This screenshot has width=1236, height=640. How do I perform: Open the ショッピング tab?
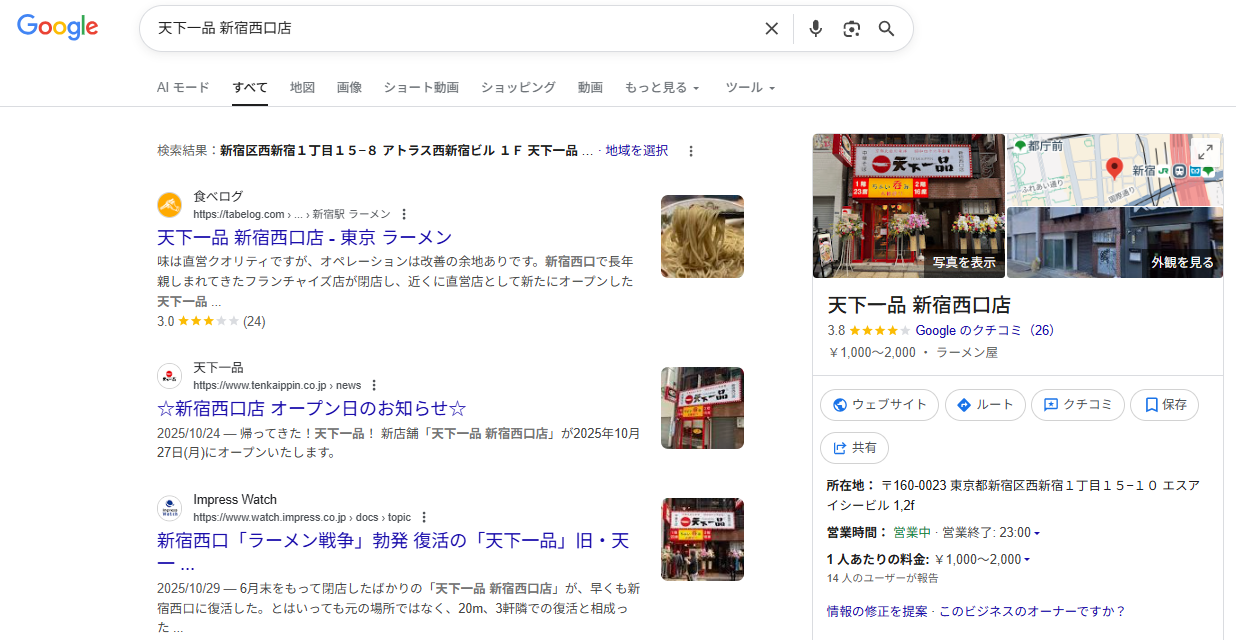pos(517,88)
